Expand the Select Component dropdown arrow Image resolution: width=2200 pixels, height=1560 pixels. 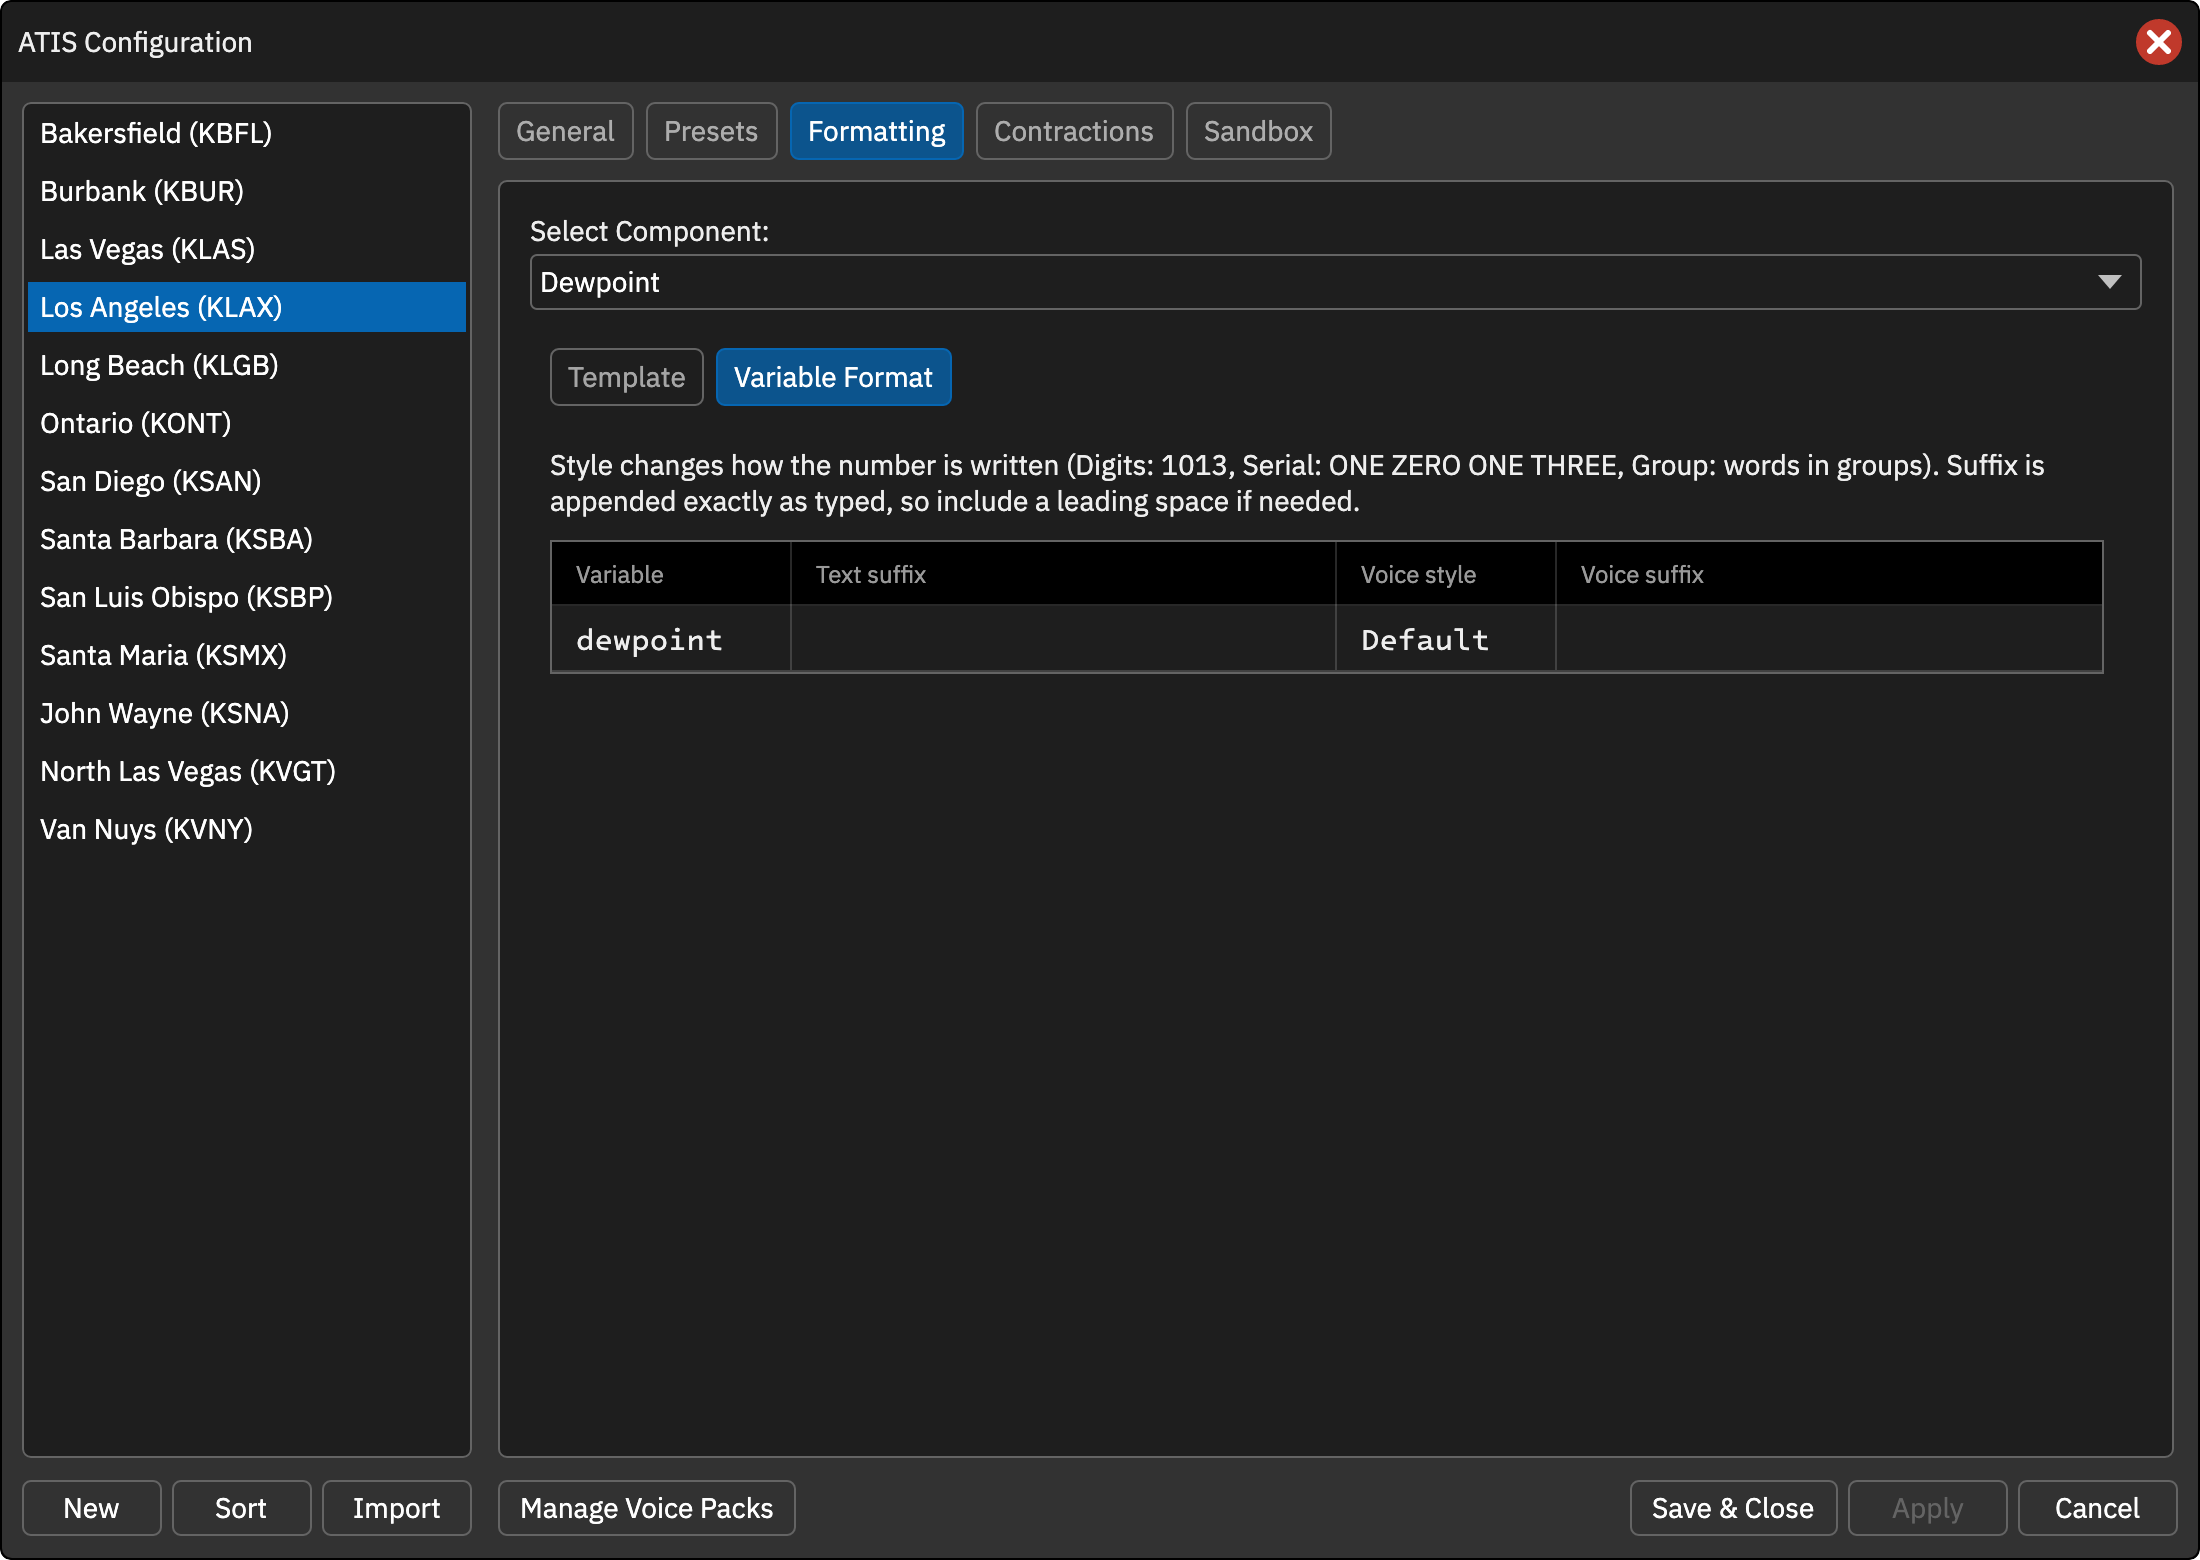(x=2109, y=282)
